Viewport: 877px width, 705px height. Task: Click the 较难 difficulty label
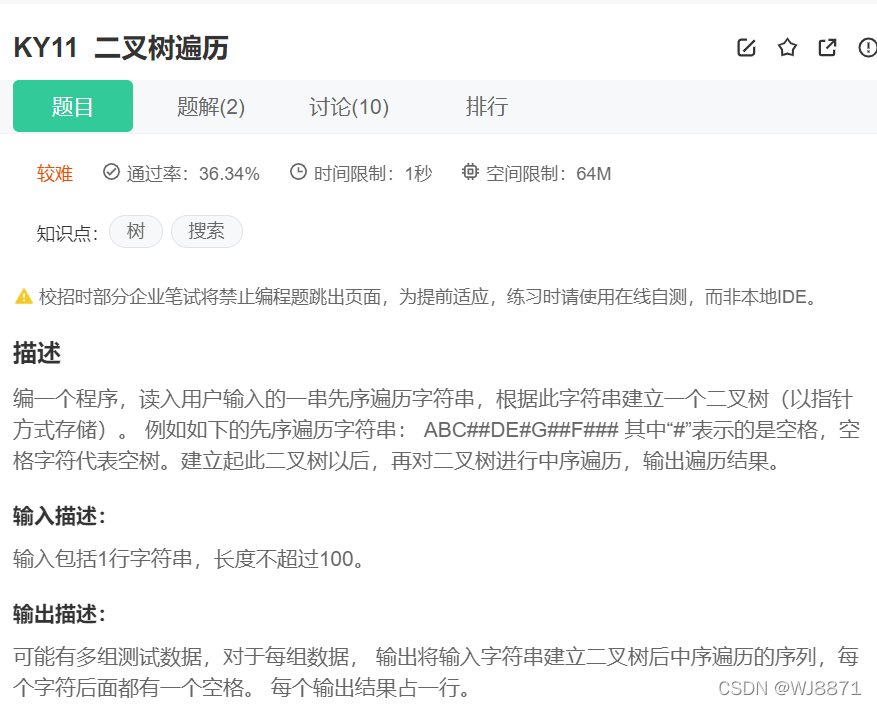55,173
